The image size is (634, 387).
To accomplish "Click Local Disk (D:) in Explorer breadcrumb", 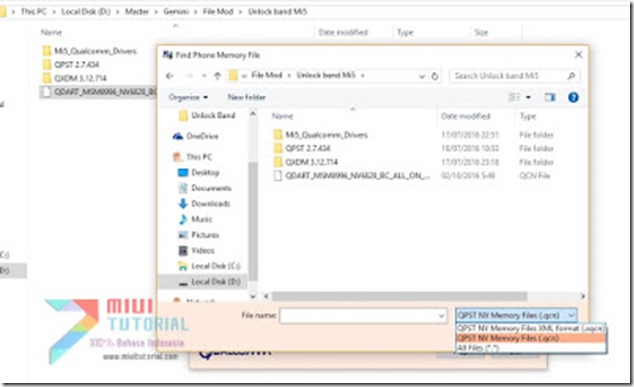I will [86, 11].
